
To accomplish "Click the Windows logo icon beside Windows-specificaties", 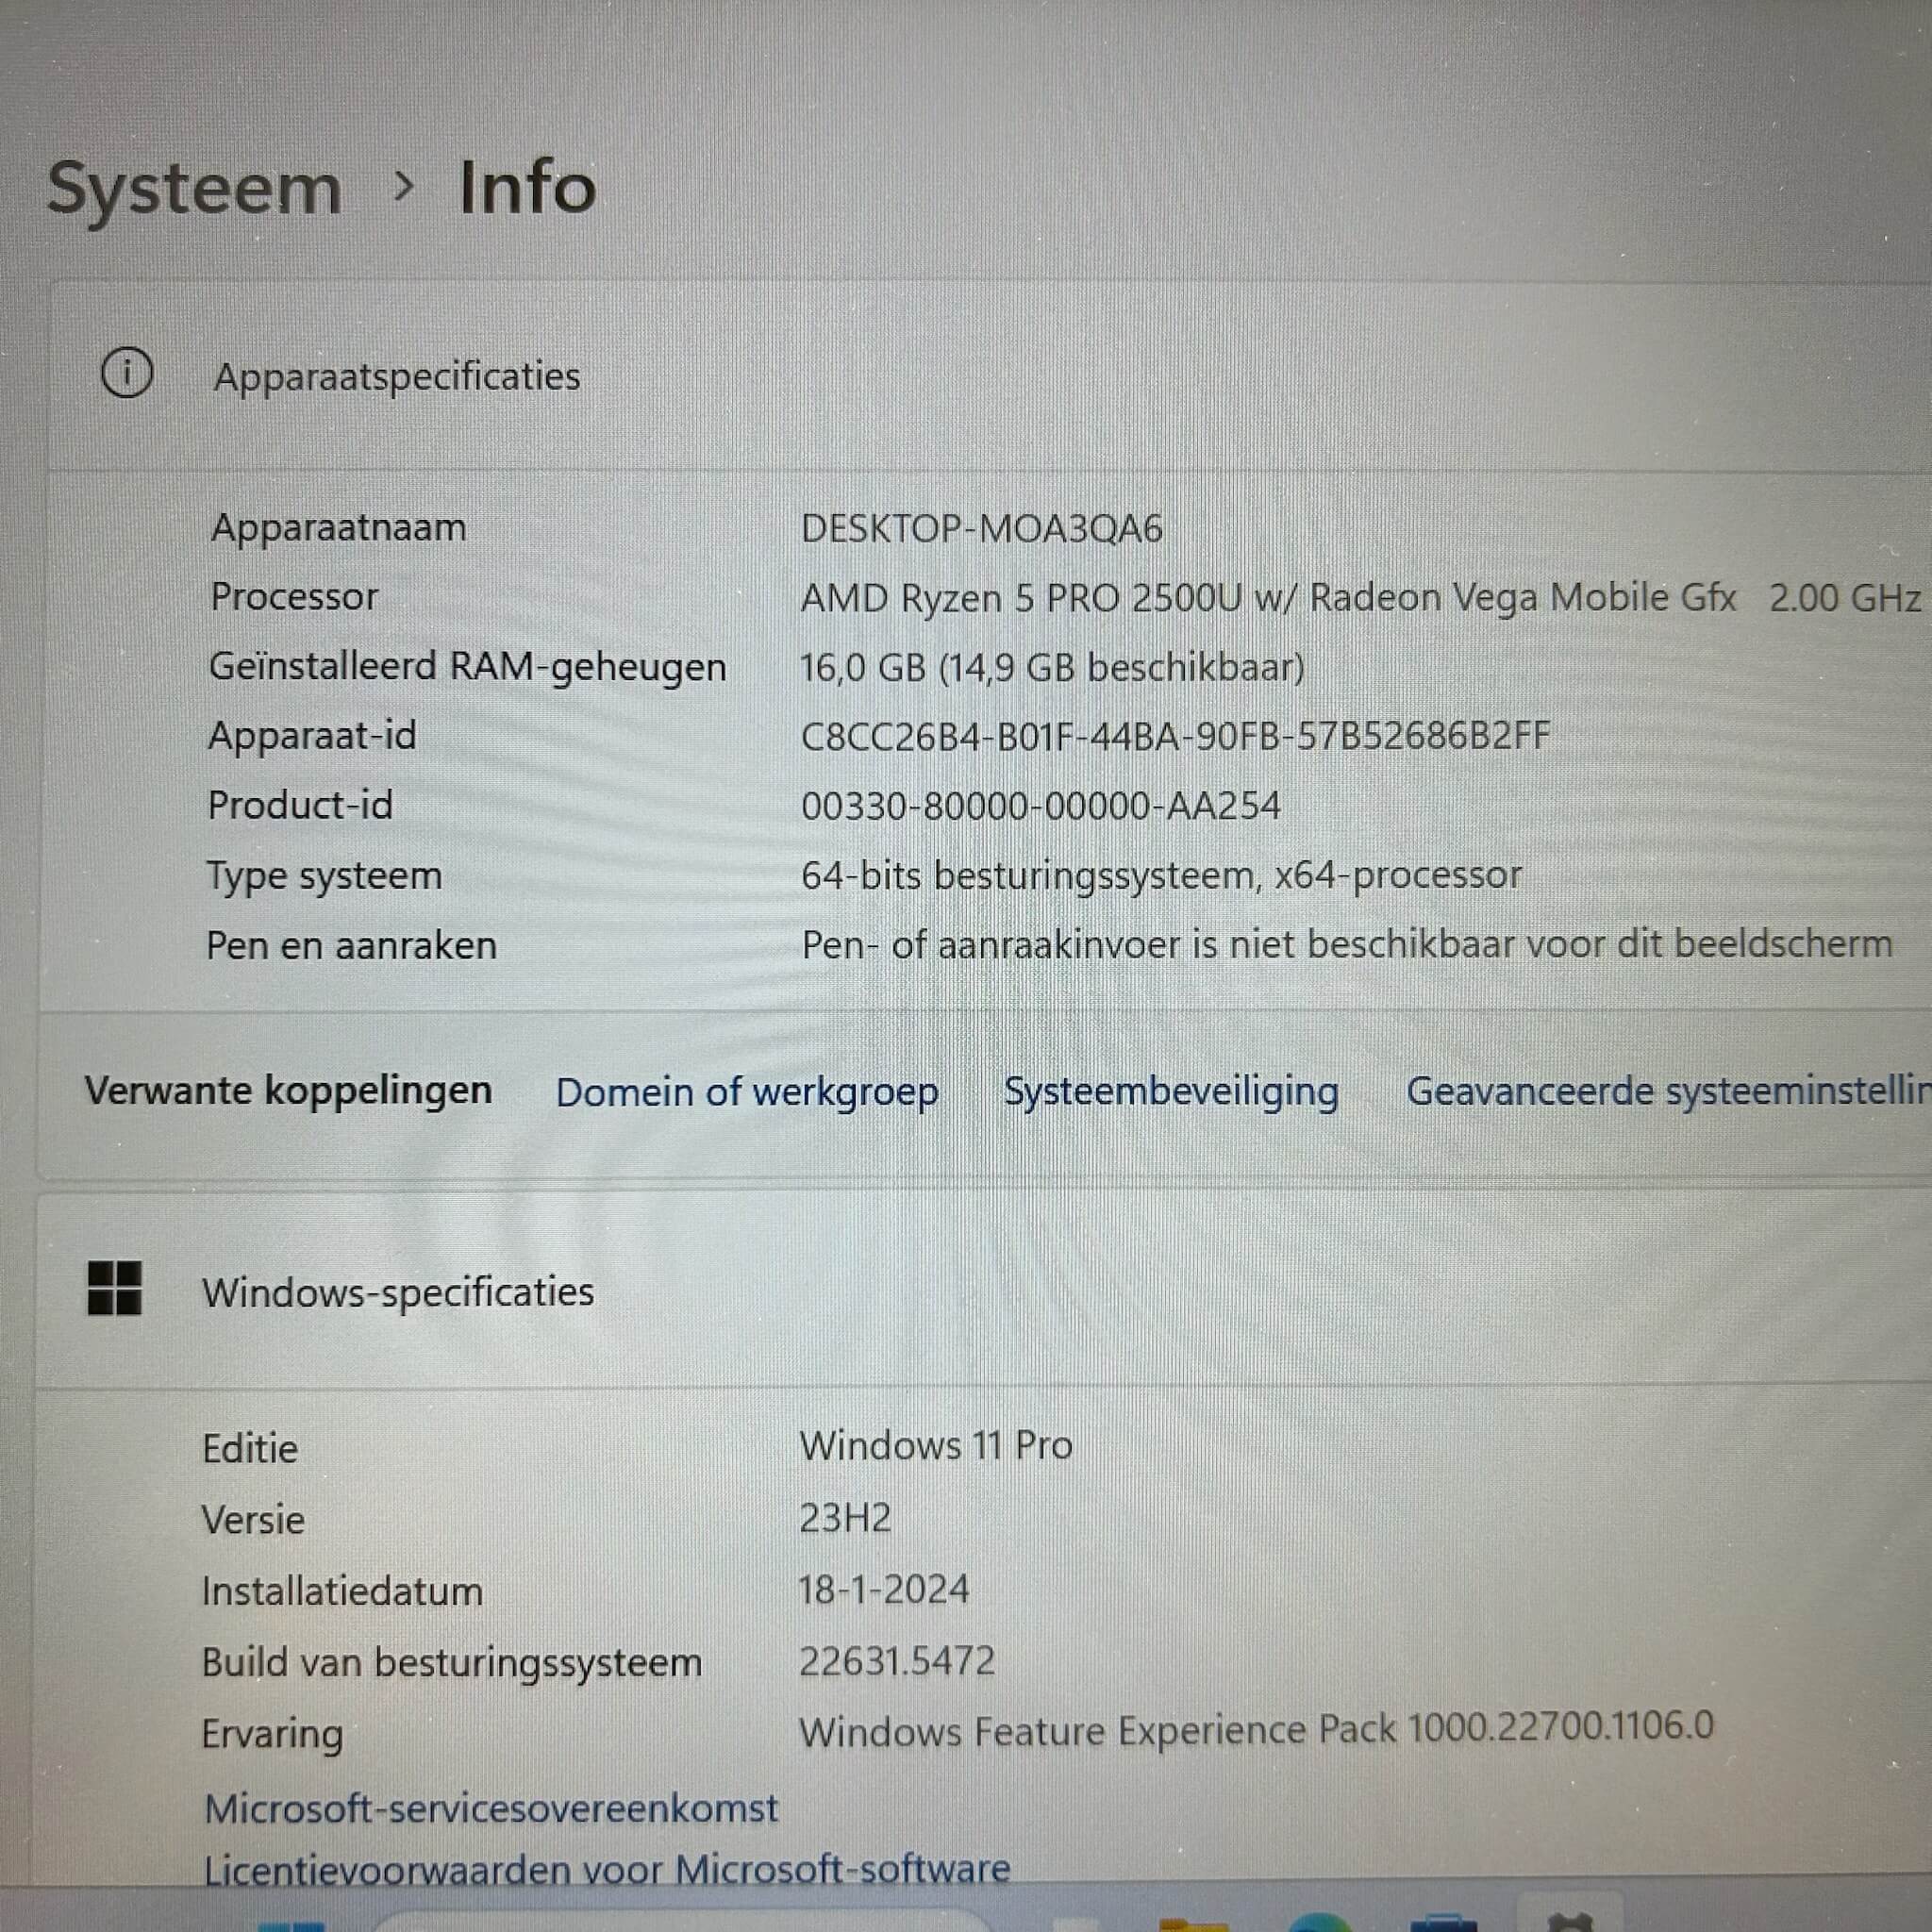I will 115,1288.
